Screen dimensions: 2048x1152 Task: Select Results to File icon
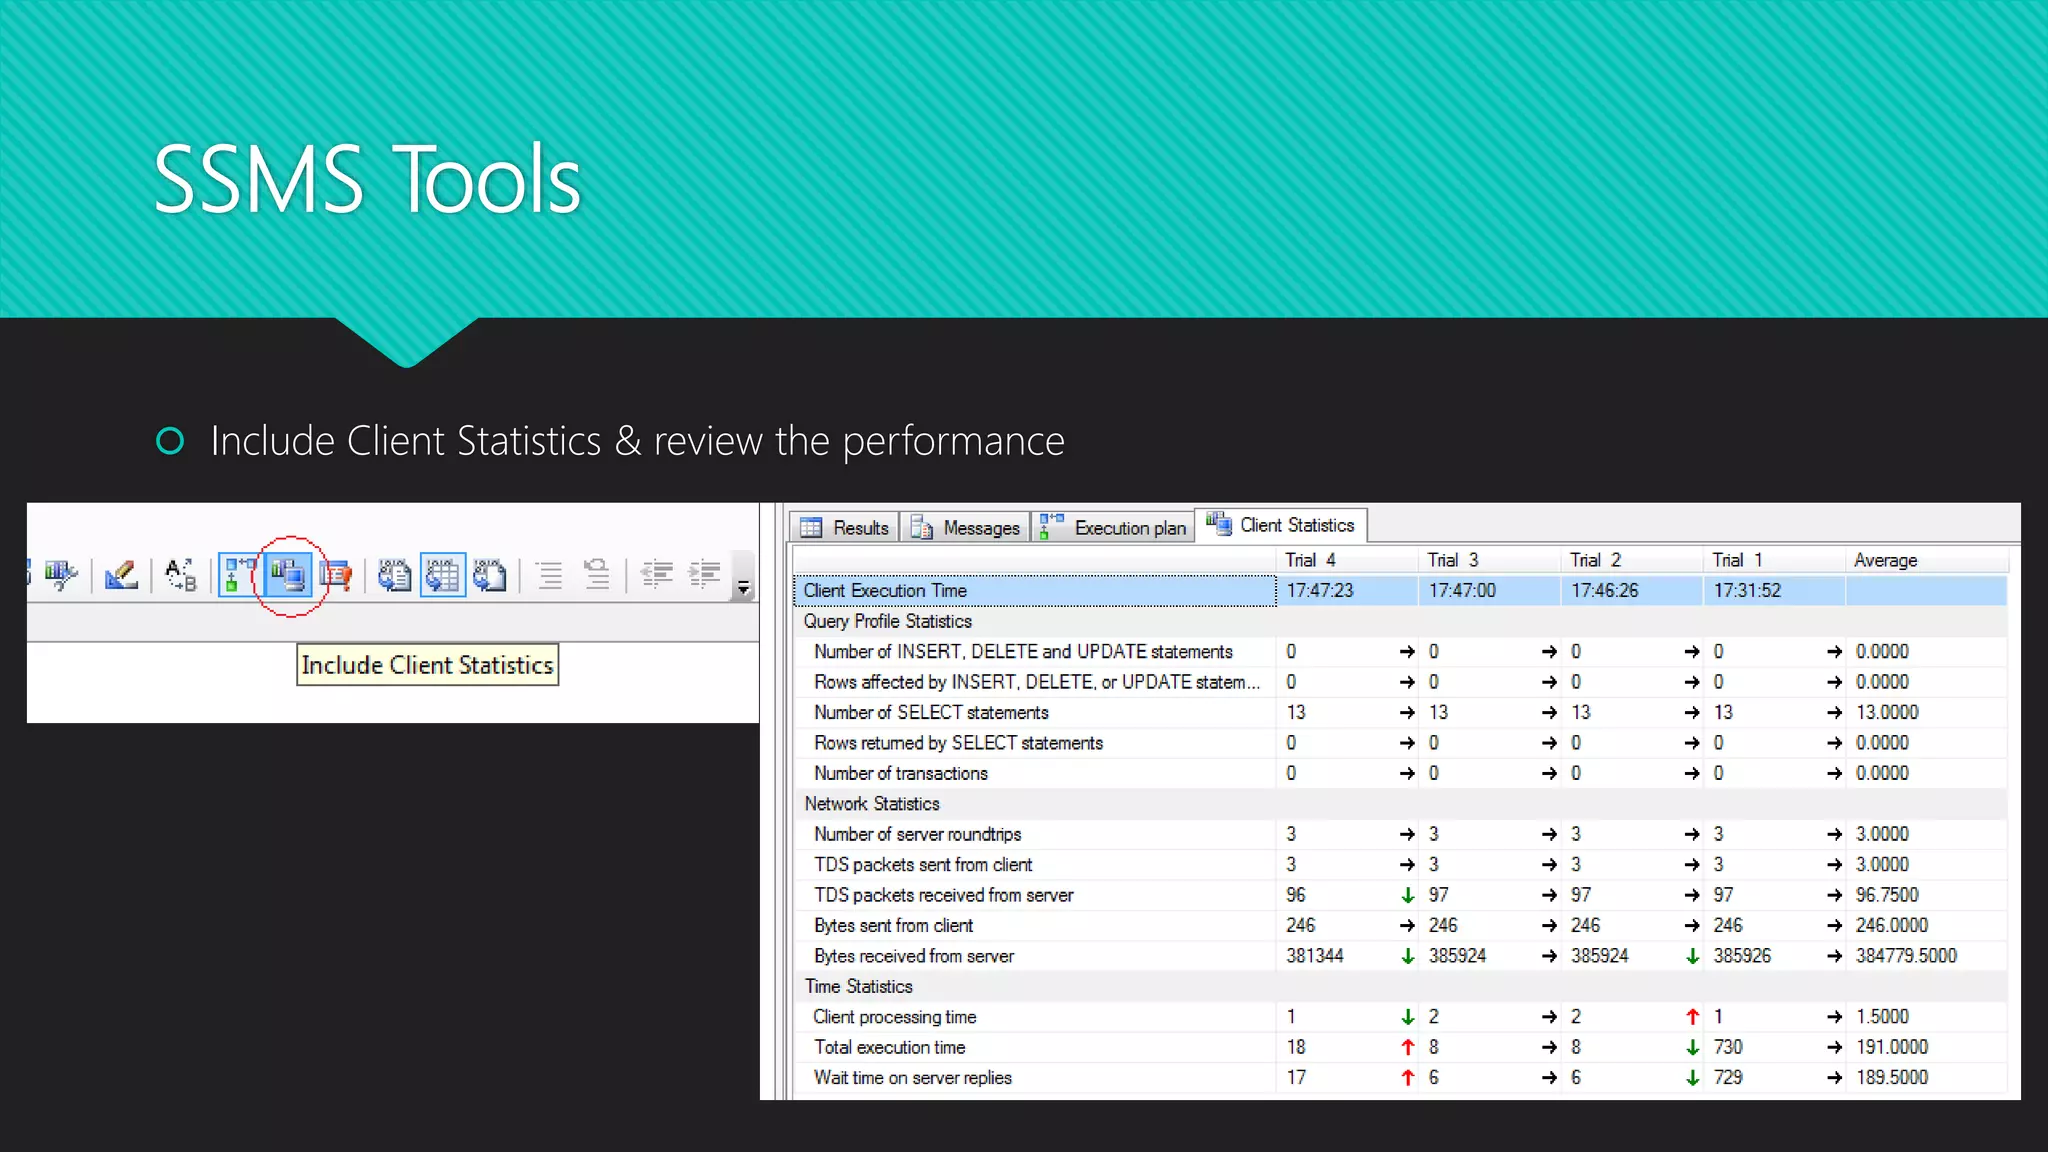(x=490, y=575)
